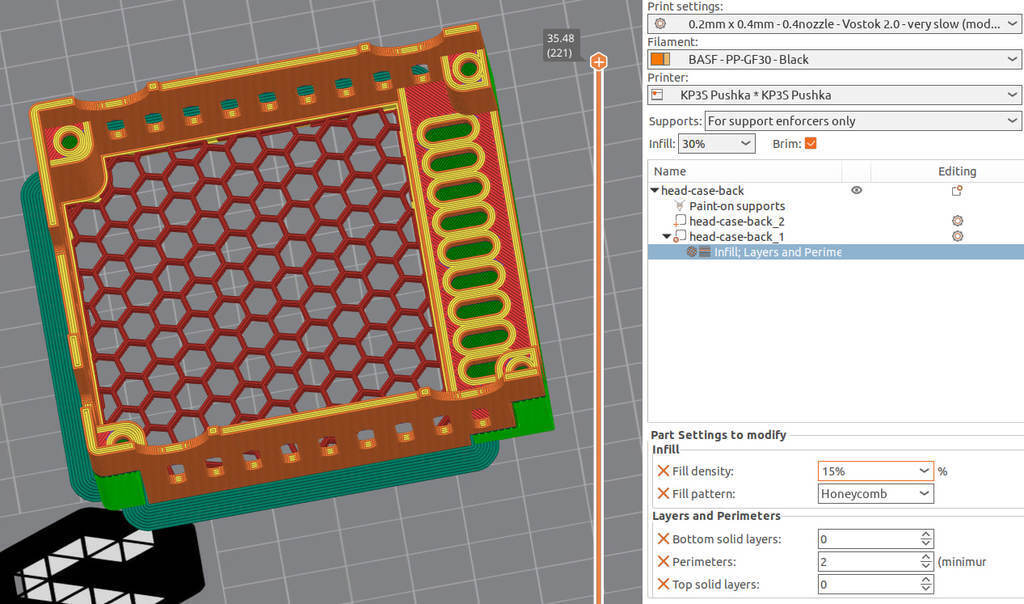Select 'Infill; Layers and Perimeters' entry

(776, 252)
